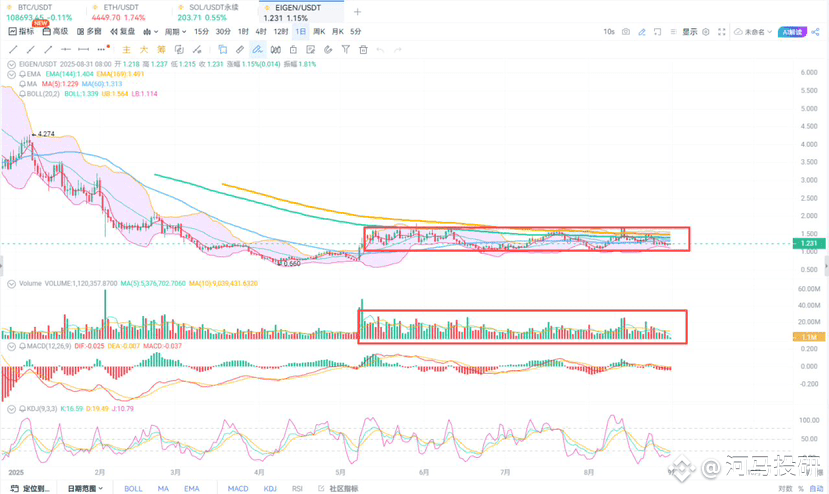Select the active brush pen tool
Image resolution: width=829 pixels, height=494 pixels.
(x=257, y=49)
